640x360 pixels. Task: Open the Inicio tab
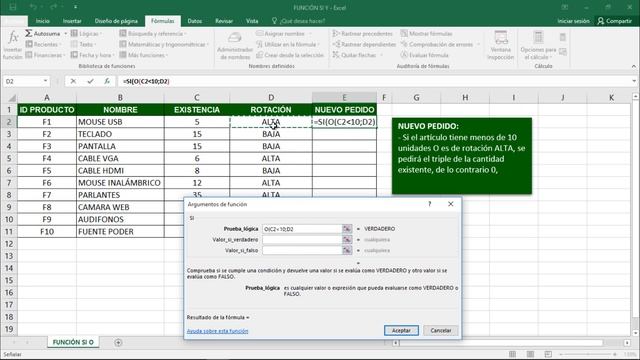[x=42, y=21]
